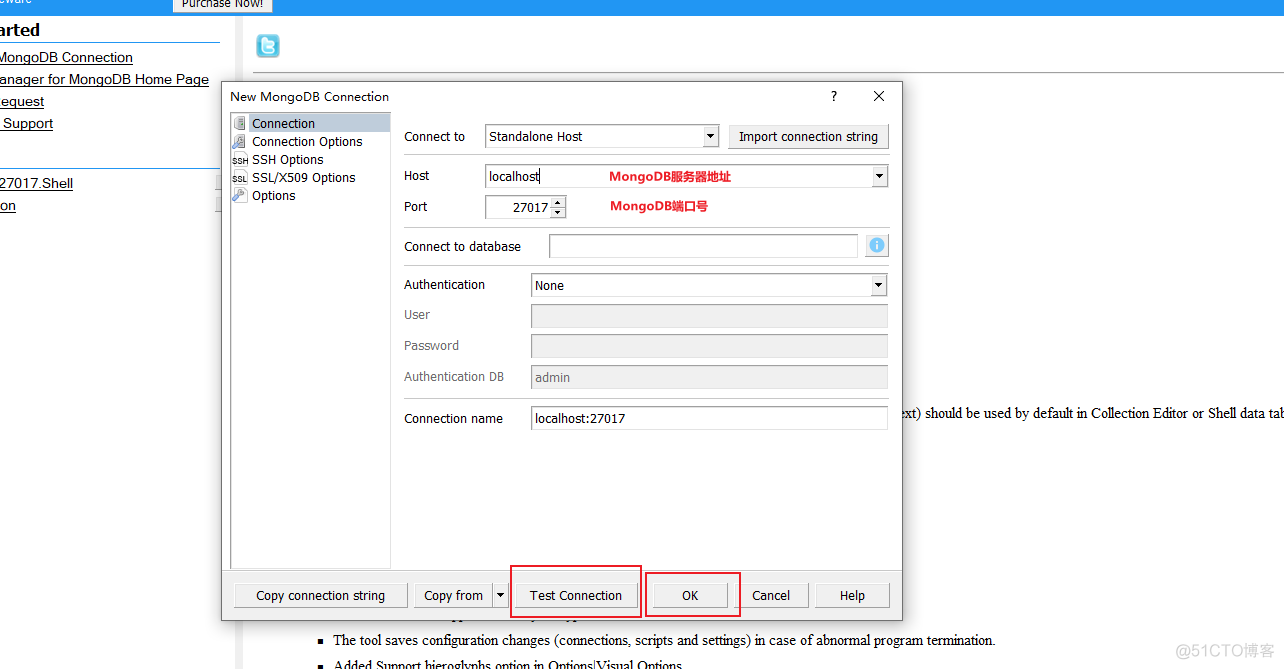This screenshot has width=1284, height=669.
Task: Click the help question mark in title bar
Action: pos(834,96)
